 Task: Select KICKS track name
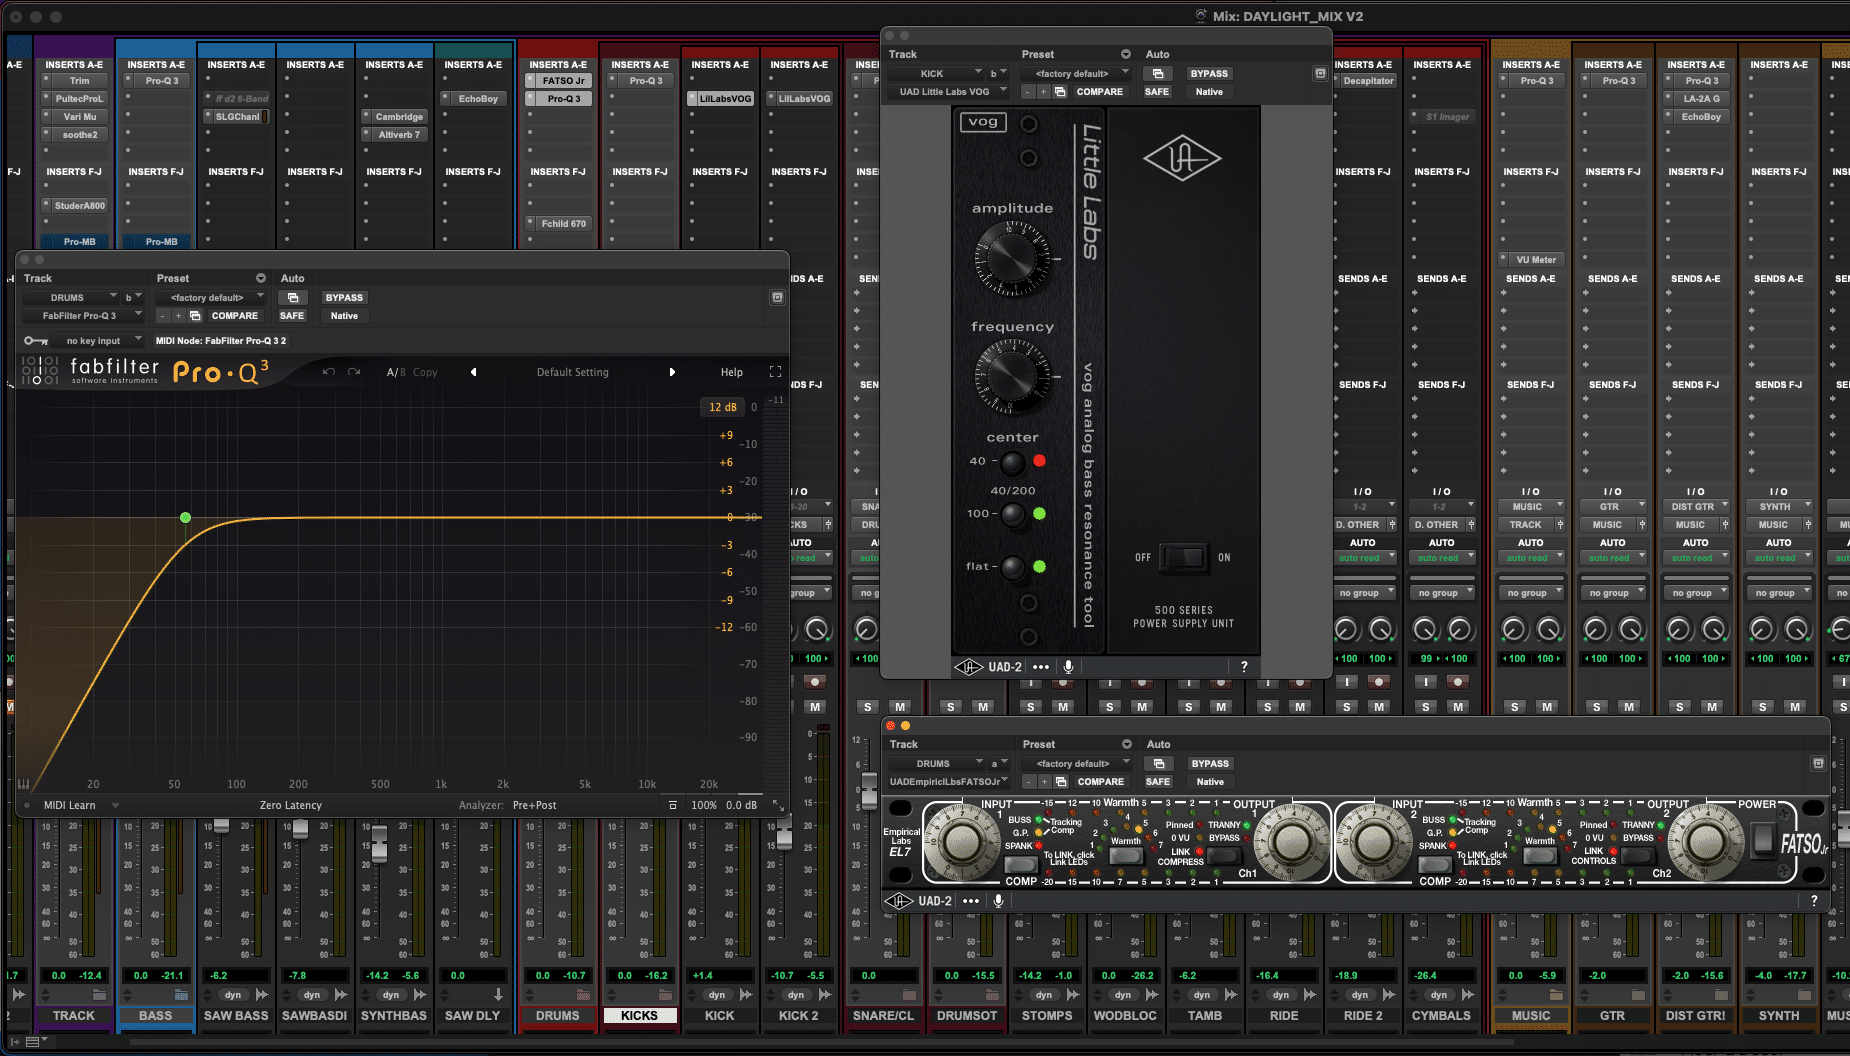pos(639,1015)
